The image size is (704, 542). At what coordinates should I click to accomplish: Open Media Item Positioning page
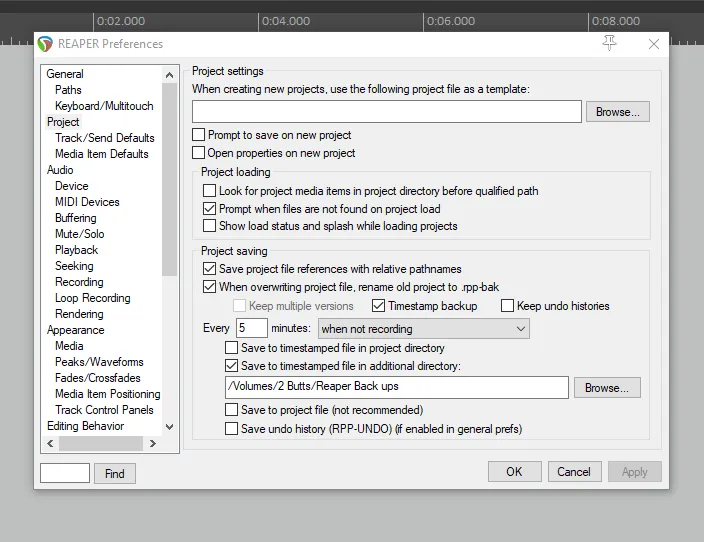[x=107, y=394]
